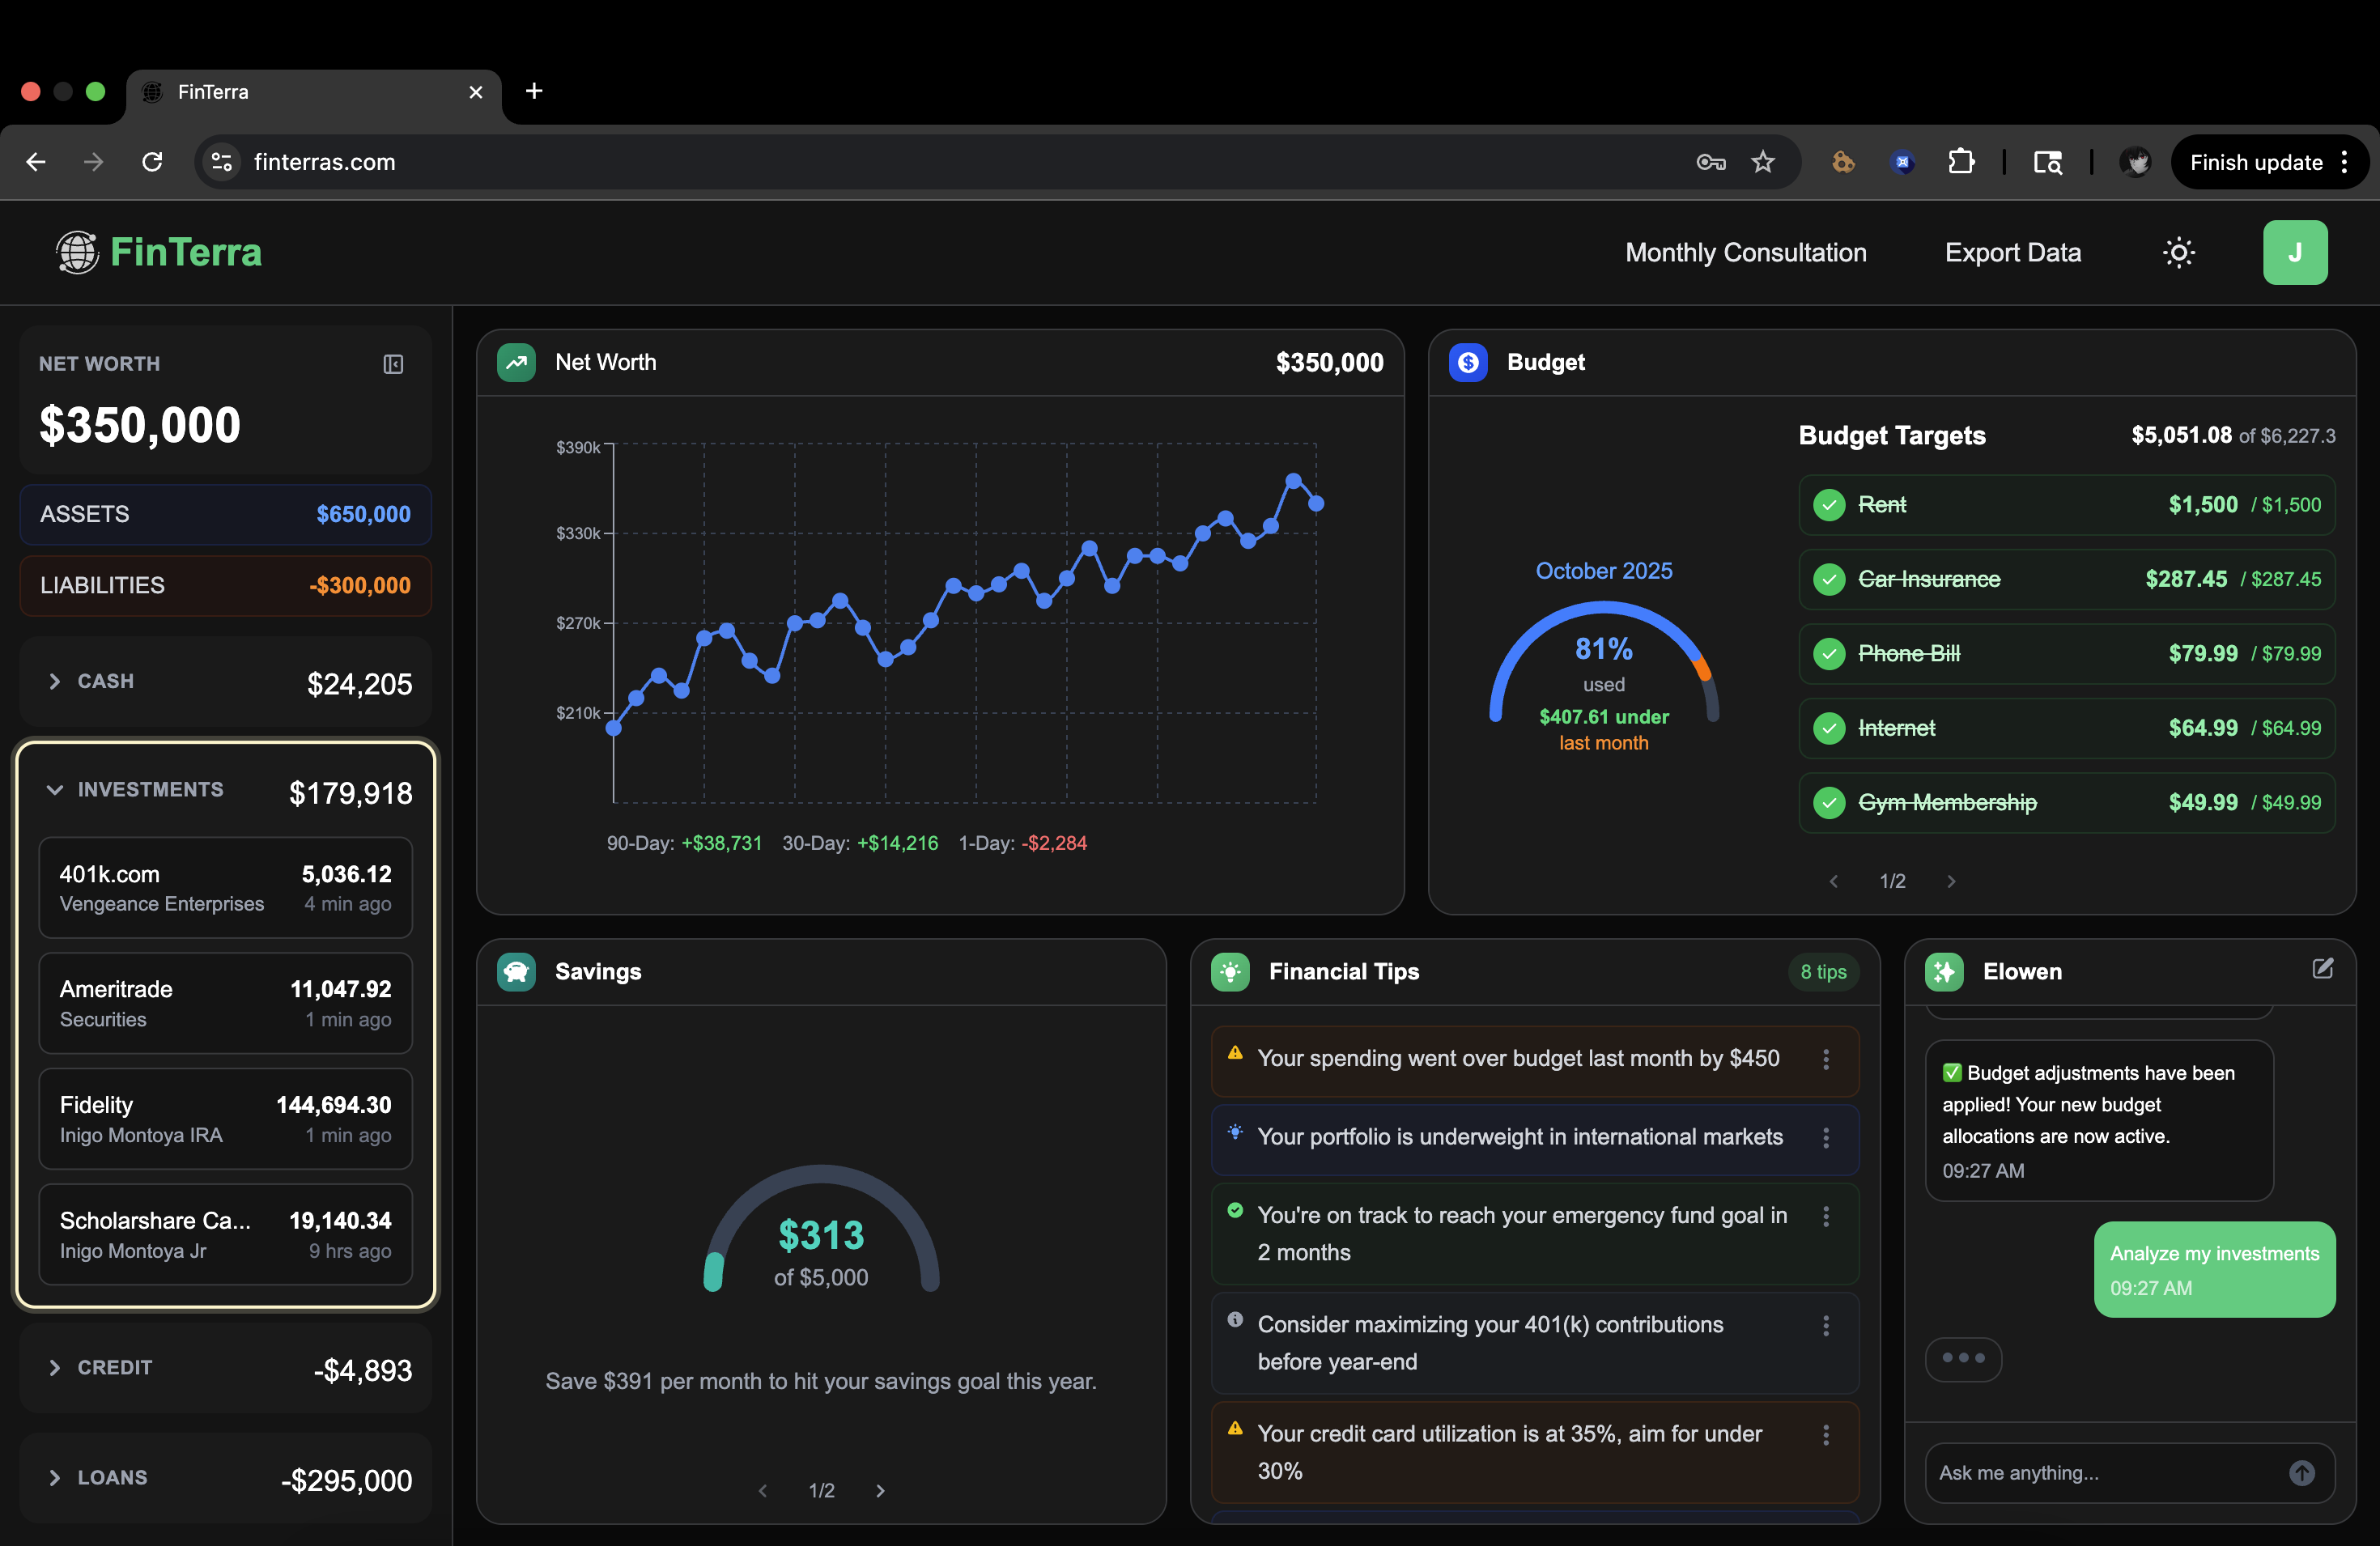Click the Ask me anything input field
2380x1546 pixels.
click(2100, 1472)
